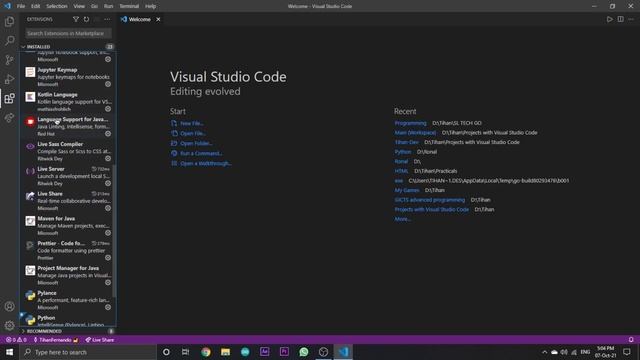Image resolution: width=640 pixels, height=360 pixels.
Task: Open the File menu
Action: 21,6
